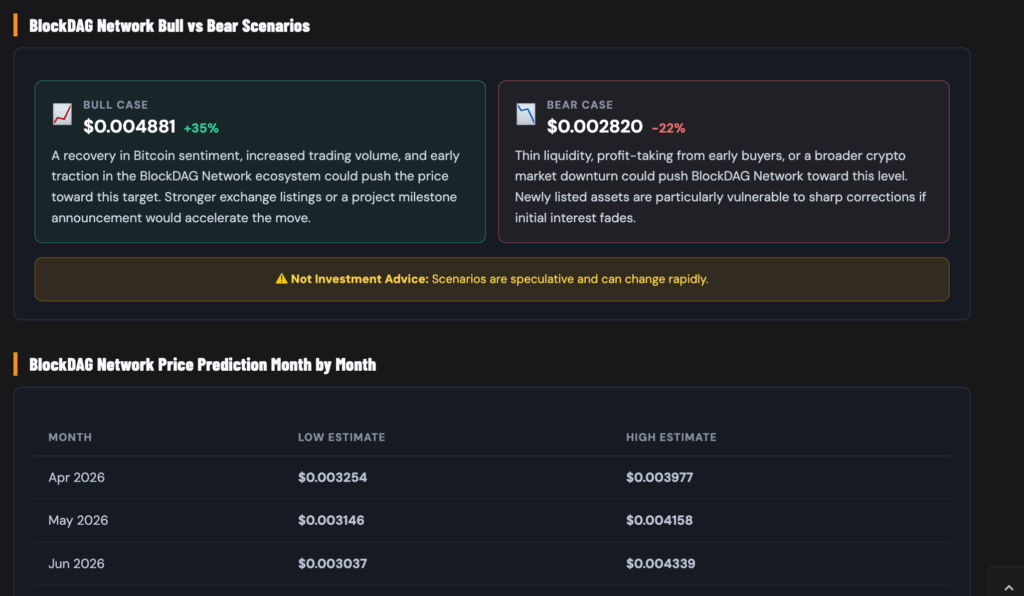Select the bull case price $0.004881
The height and width of the screenshot is (596, 1024).
click(x=129, y=126)
